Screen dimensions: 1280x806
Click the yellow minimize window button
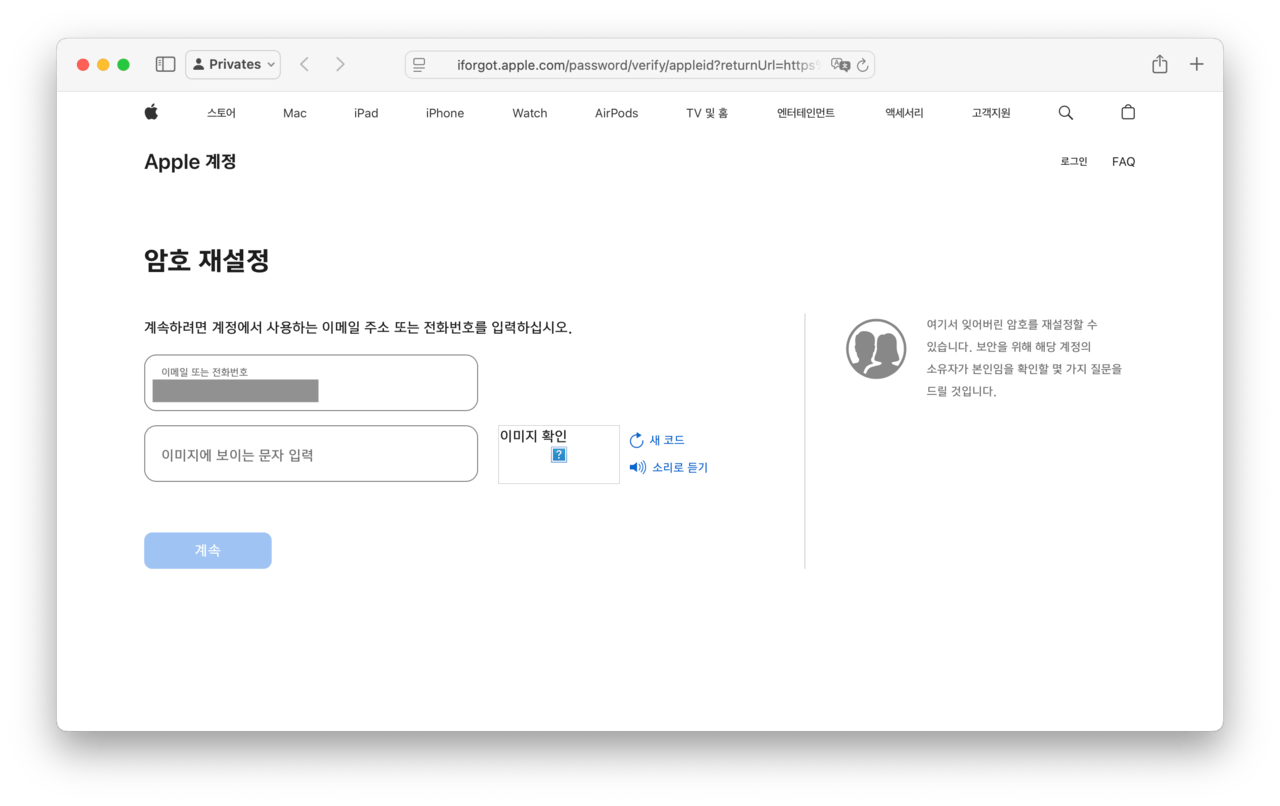pyautogui.click(x=103, y=64)
